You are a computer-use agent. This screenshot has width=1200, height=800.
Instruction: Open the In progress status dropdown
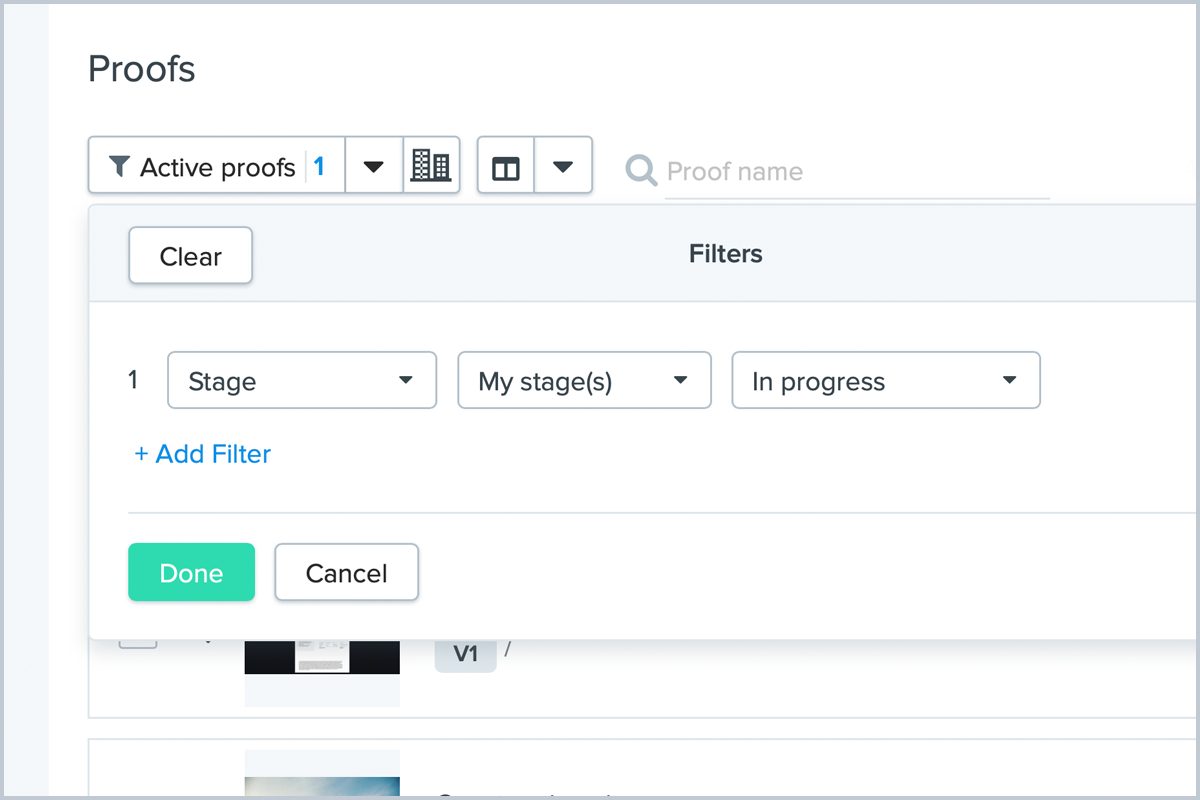point(886,380)
